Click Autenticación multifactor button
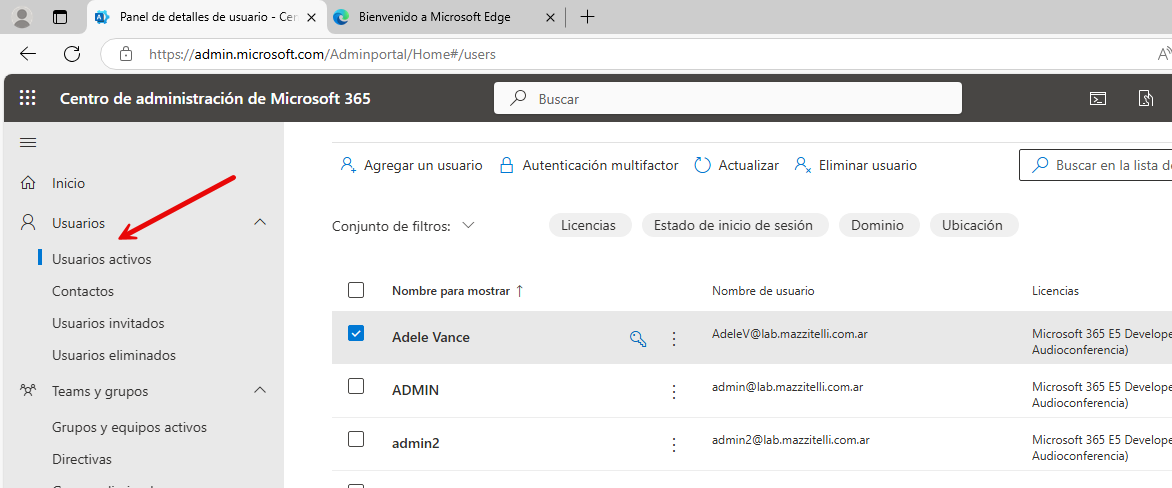 [x=588, y=165]
